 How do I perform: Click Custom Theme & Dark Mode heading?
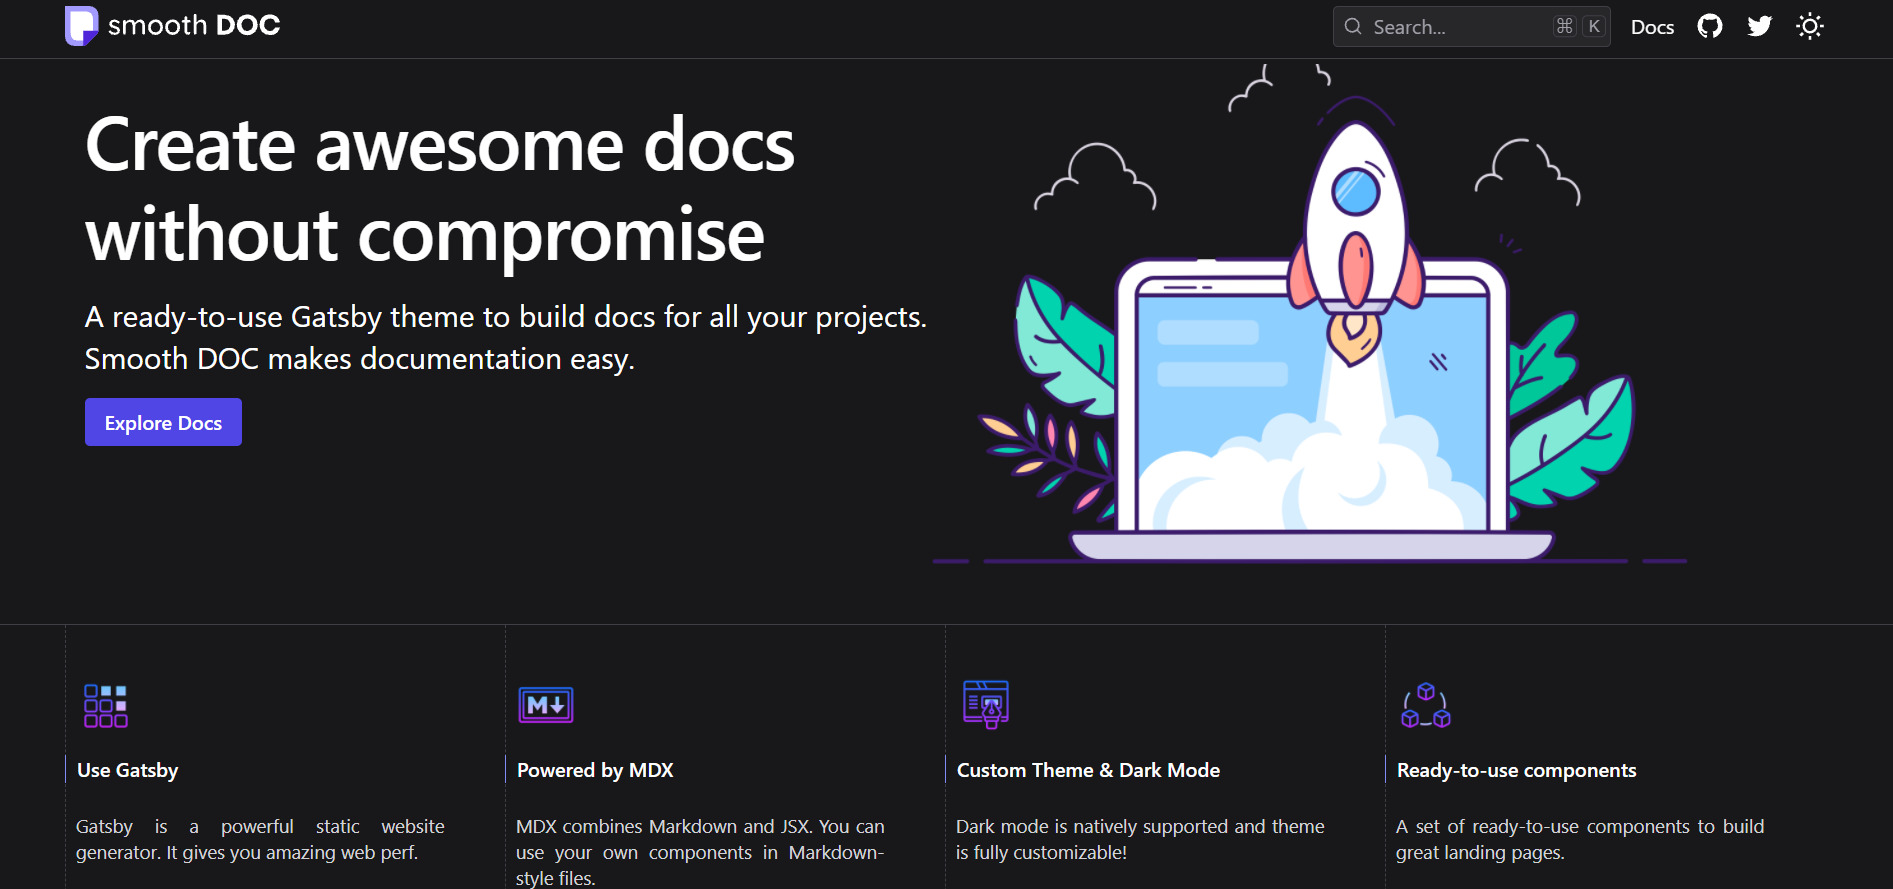point(1088,770)
